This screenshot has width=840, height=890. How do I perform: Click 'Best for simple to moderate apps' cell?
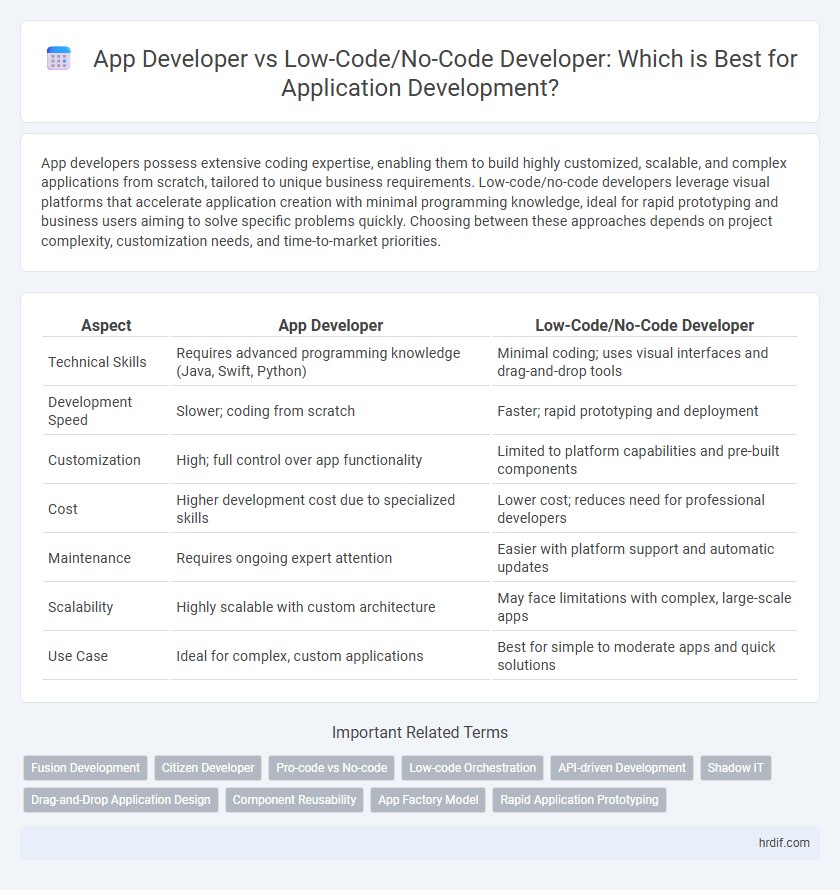(x=644, y=656)
